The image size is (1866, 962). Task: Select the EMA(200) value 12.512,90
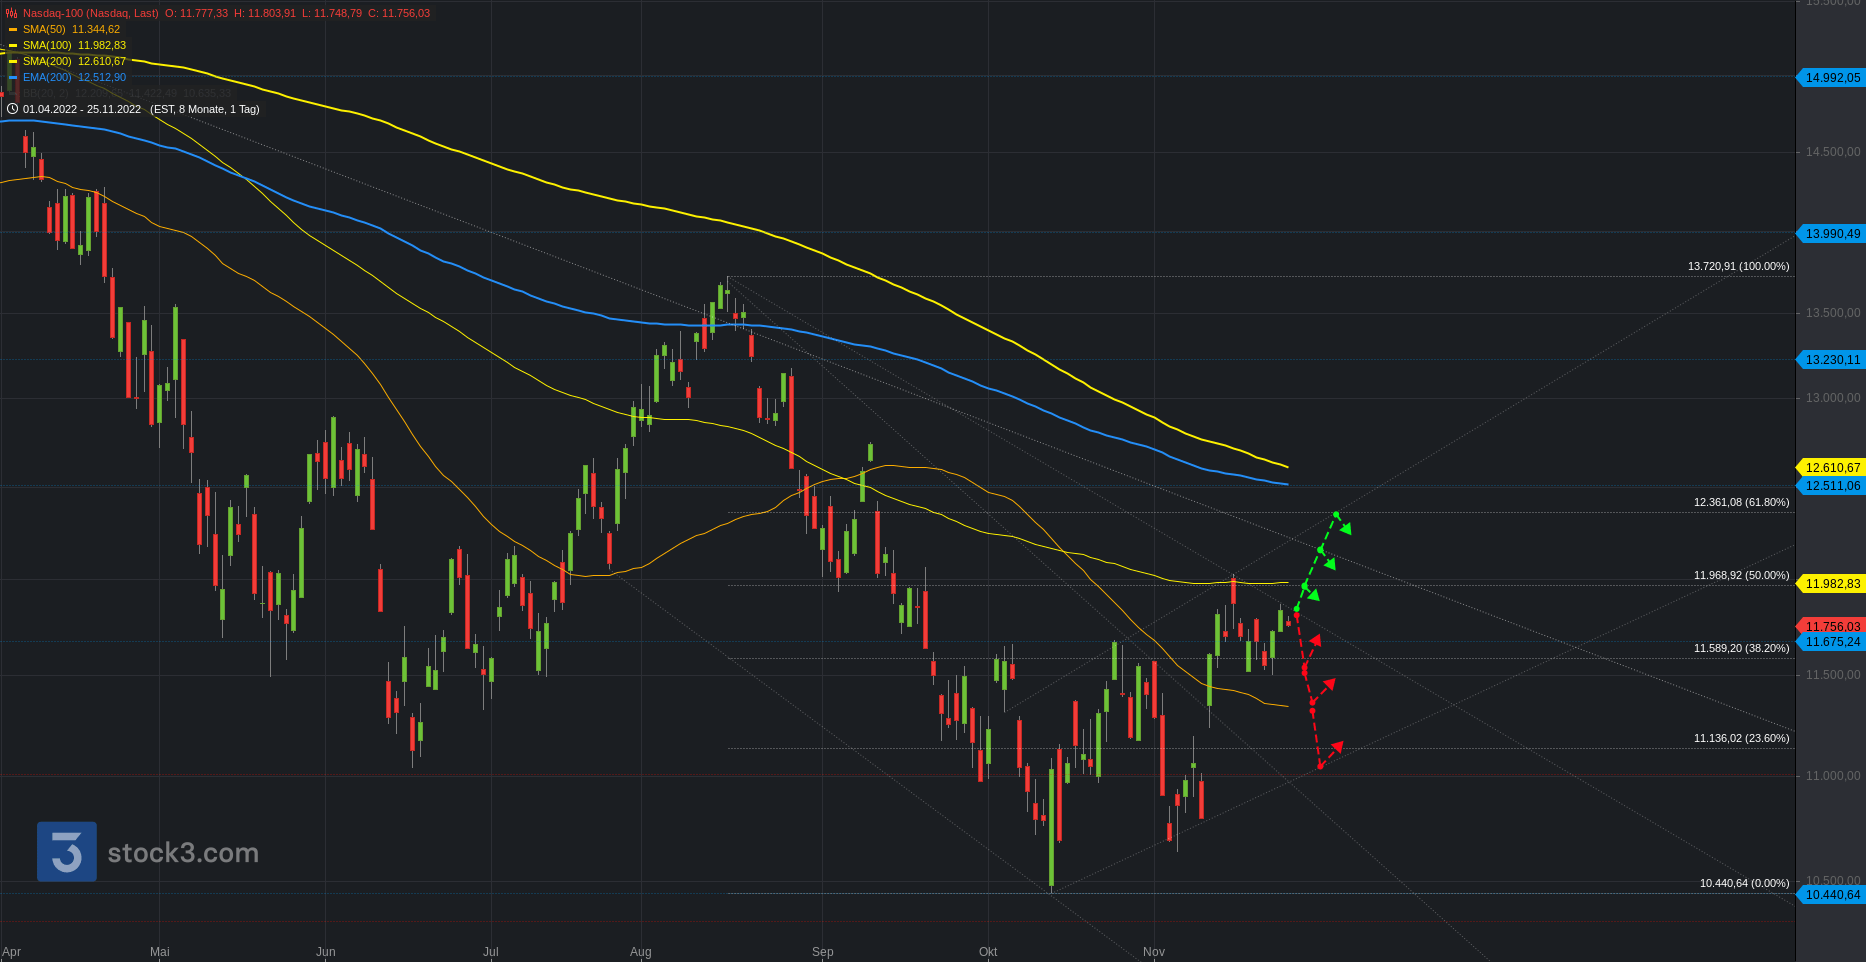(x=102, y=77)
